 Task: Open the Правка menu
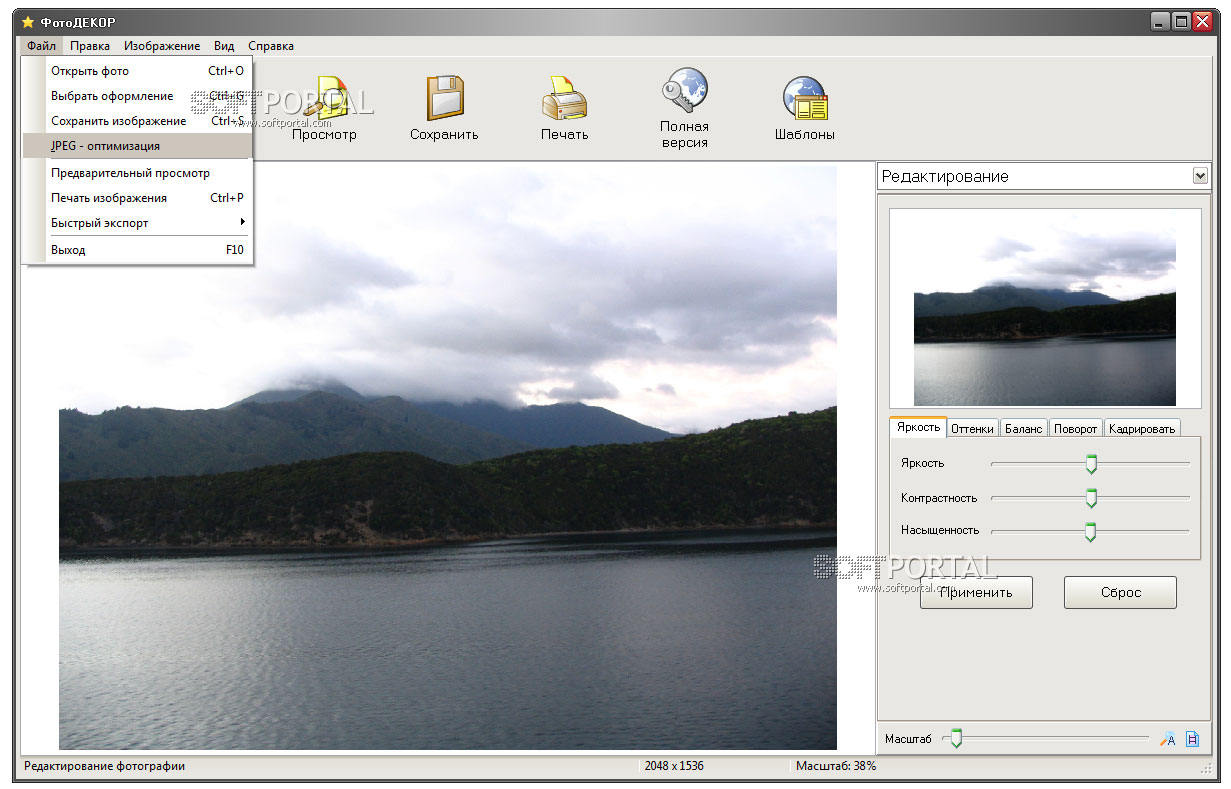click(90, 45)
